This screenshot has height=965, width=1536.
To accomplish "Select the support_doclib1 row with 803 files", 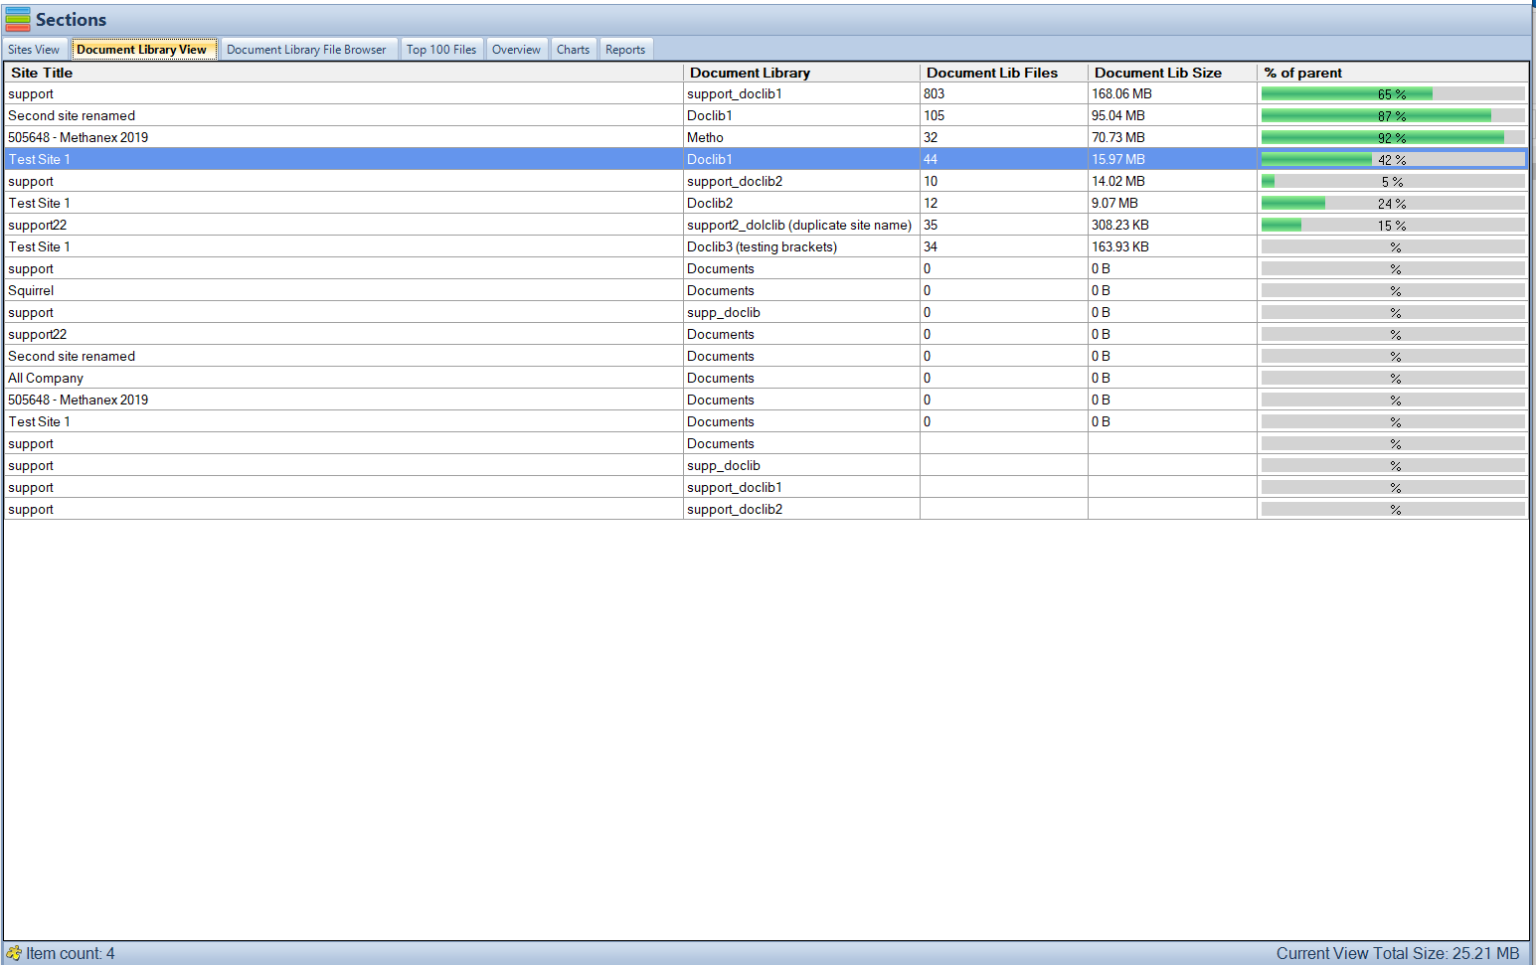I will pyautogui.click(x=400, y=93).
